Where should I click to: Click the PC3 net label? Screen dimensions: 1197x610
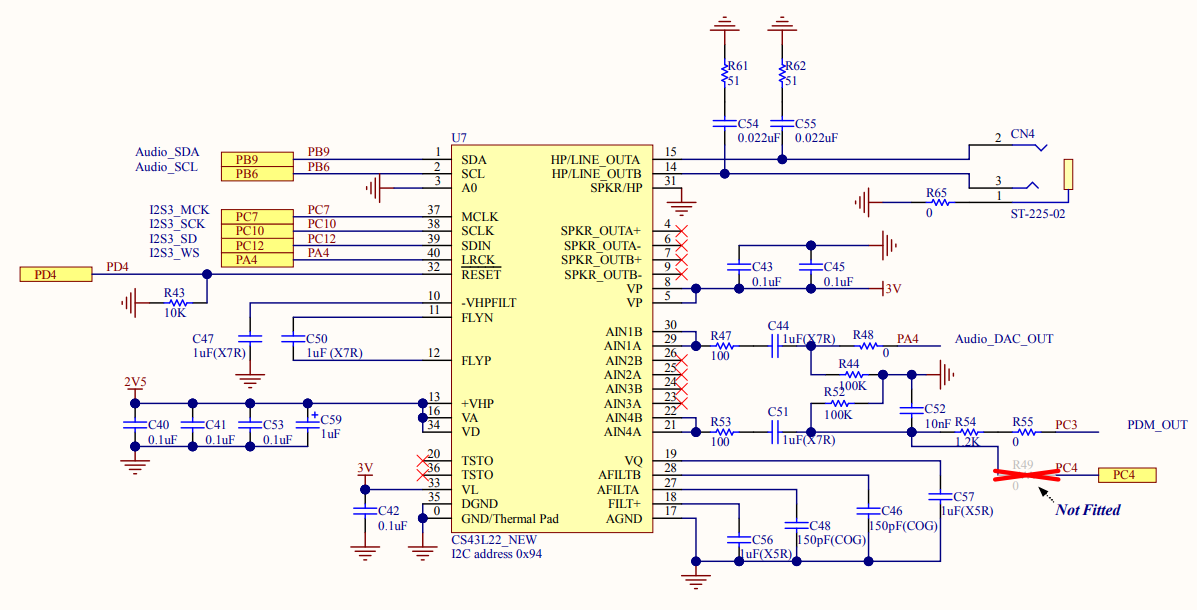(1066, 424)
